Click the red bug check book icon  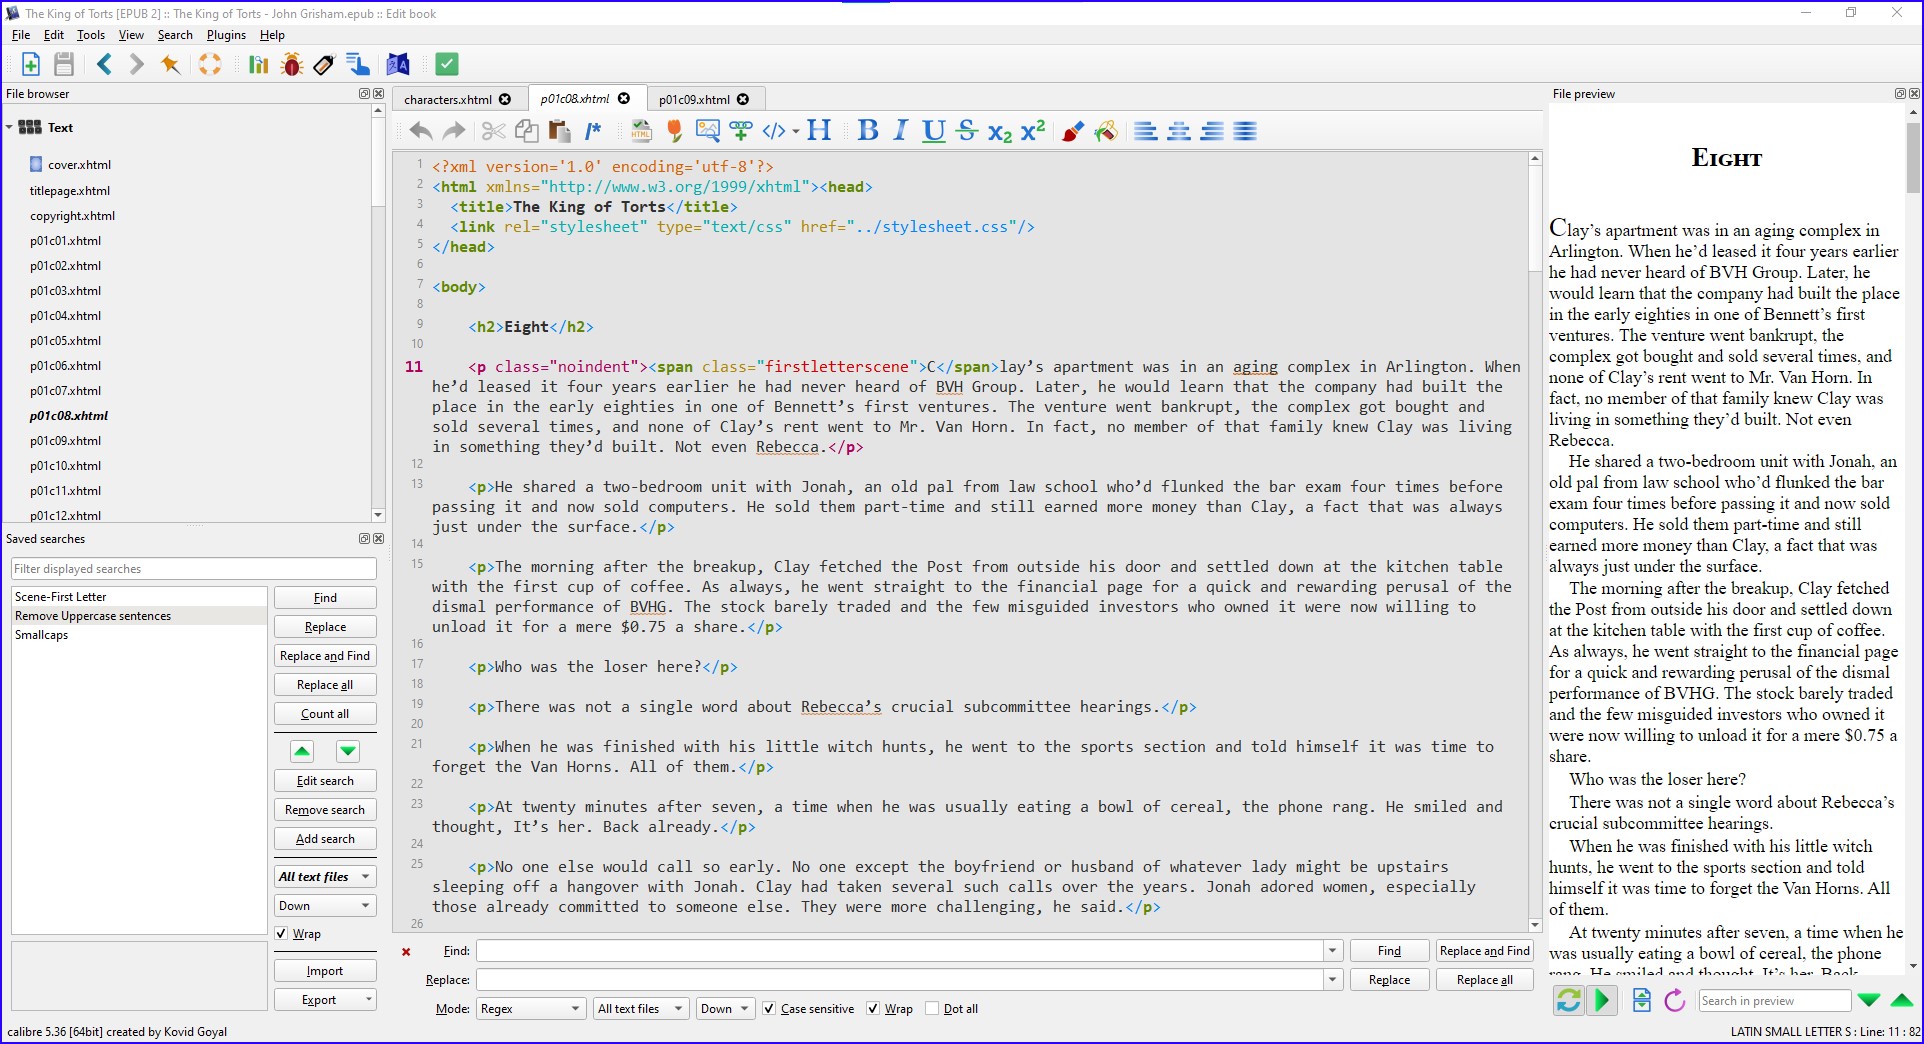(x=292, y=65)
